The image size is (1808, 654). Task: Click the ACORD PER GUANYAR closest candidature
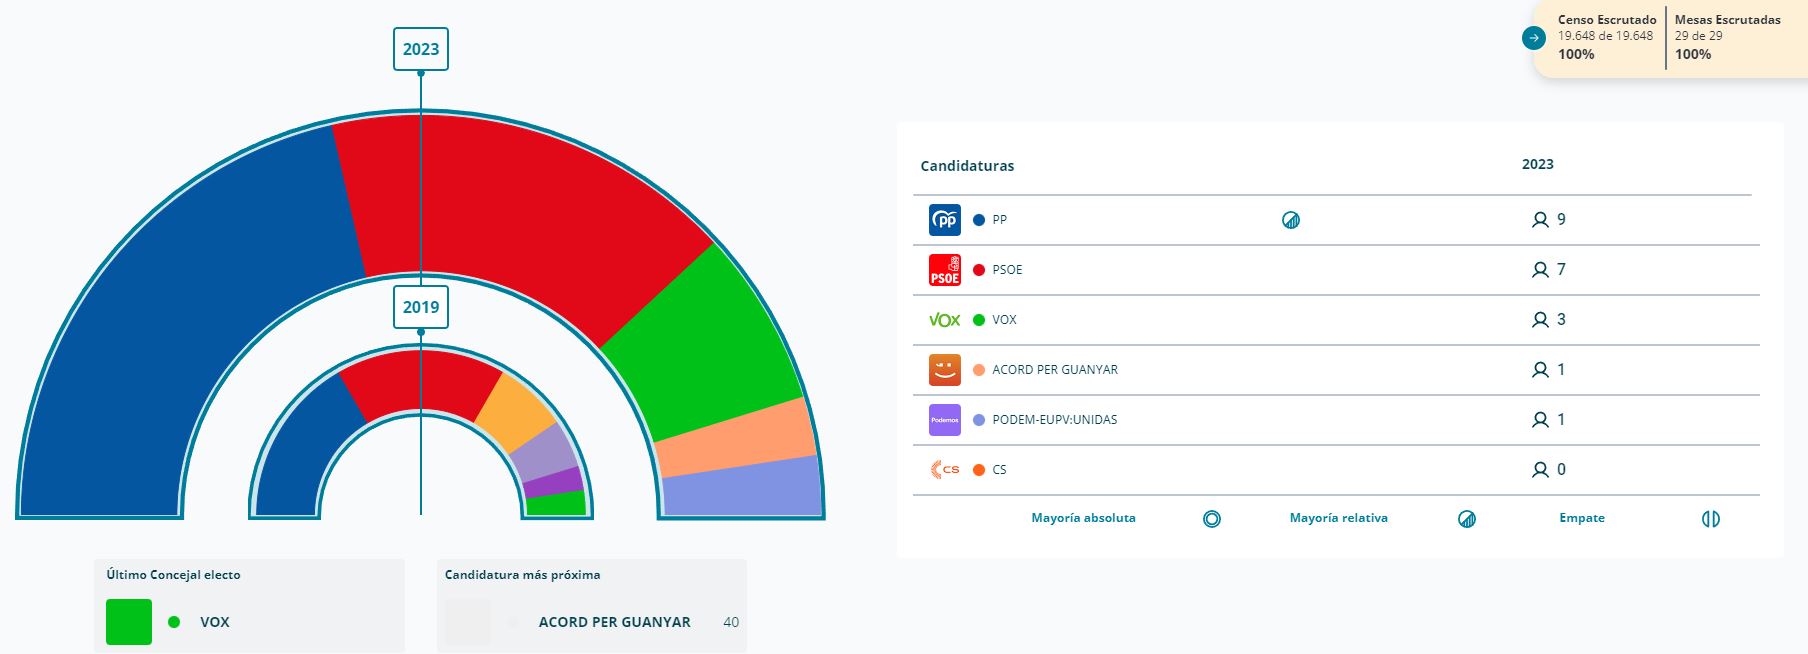[x=614, y=622]
